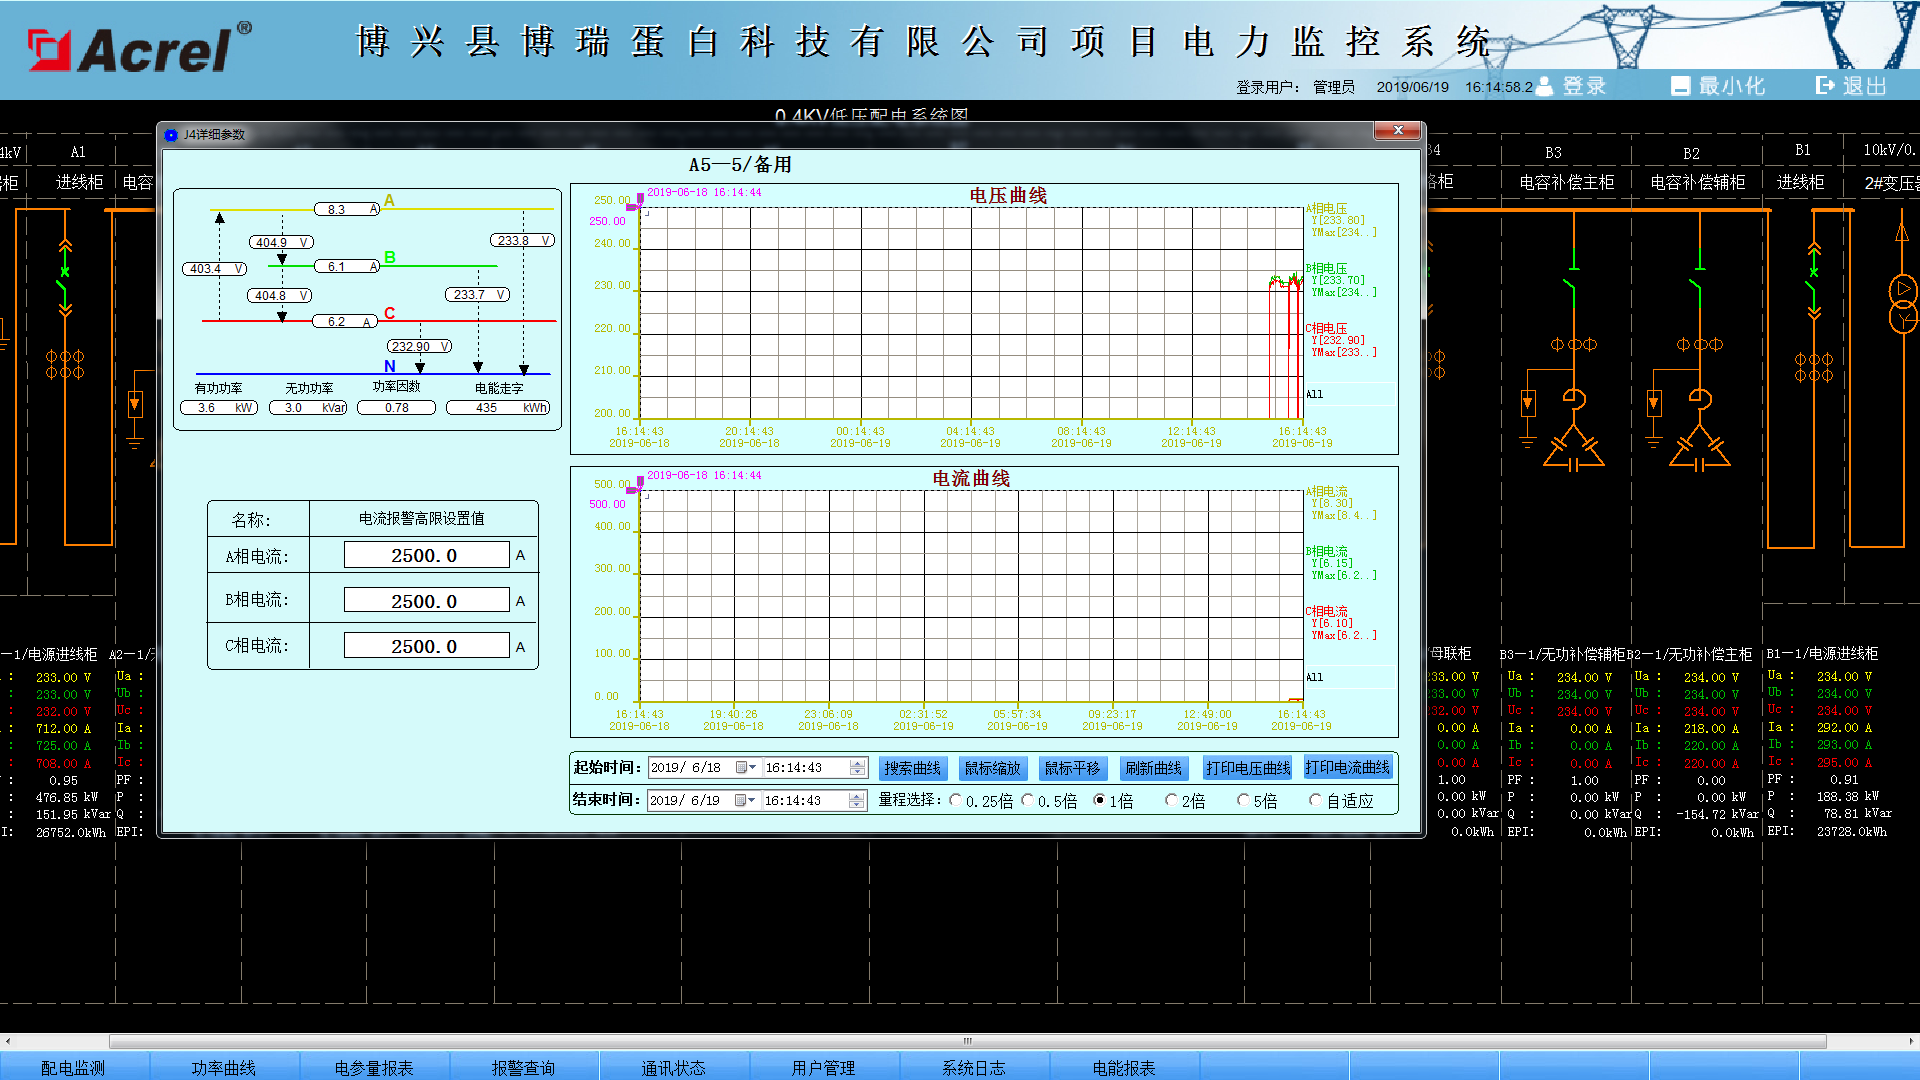The width and height of the screenshot is (1920, 1080).
Task: Open the 报警查询 tab
Action: [523, 1068]
